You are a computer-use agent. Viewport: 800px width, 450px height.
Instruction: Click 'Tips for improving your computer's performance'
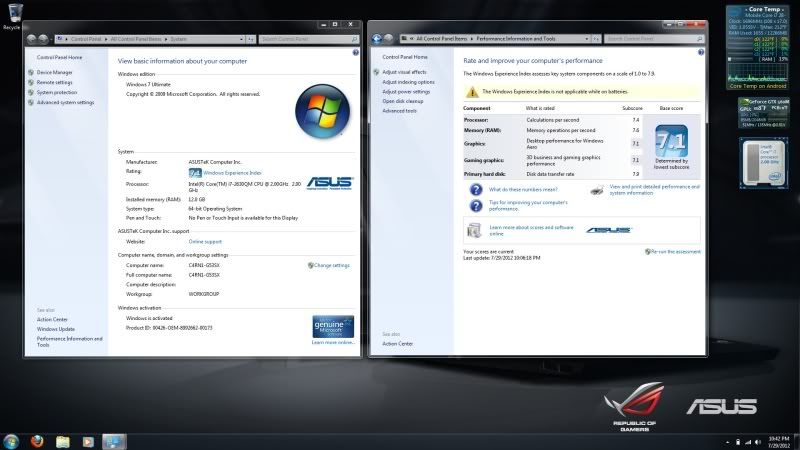click(x=528, y=206)
